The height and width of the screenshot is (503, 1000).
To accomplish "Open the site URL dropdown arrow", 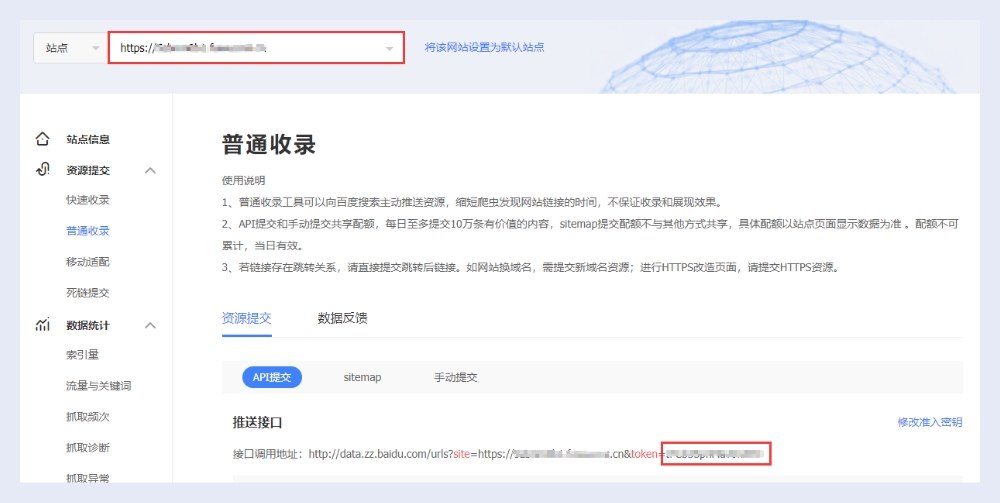I will click(389, 48).
